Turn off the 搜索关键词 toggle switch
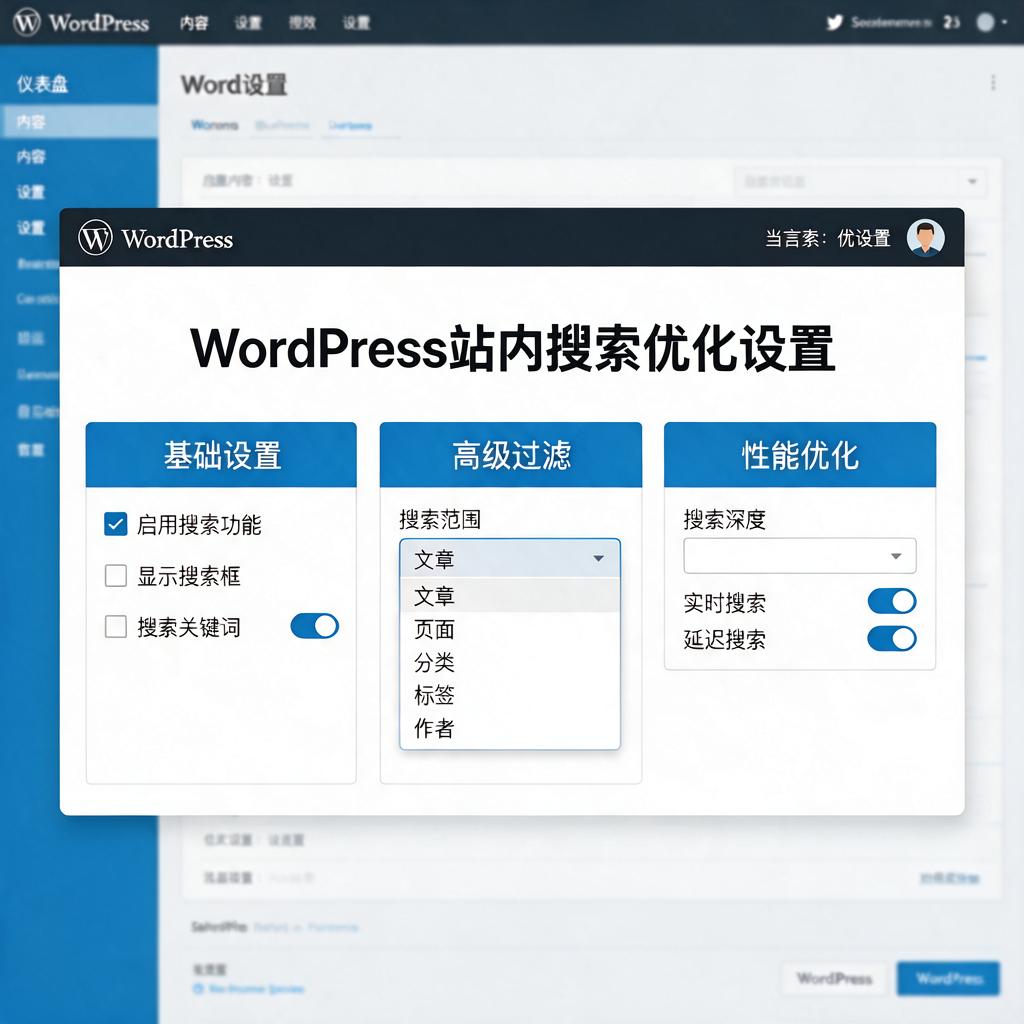The height and width of the screenshot is (1024, 1024). tap(315, 626)
